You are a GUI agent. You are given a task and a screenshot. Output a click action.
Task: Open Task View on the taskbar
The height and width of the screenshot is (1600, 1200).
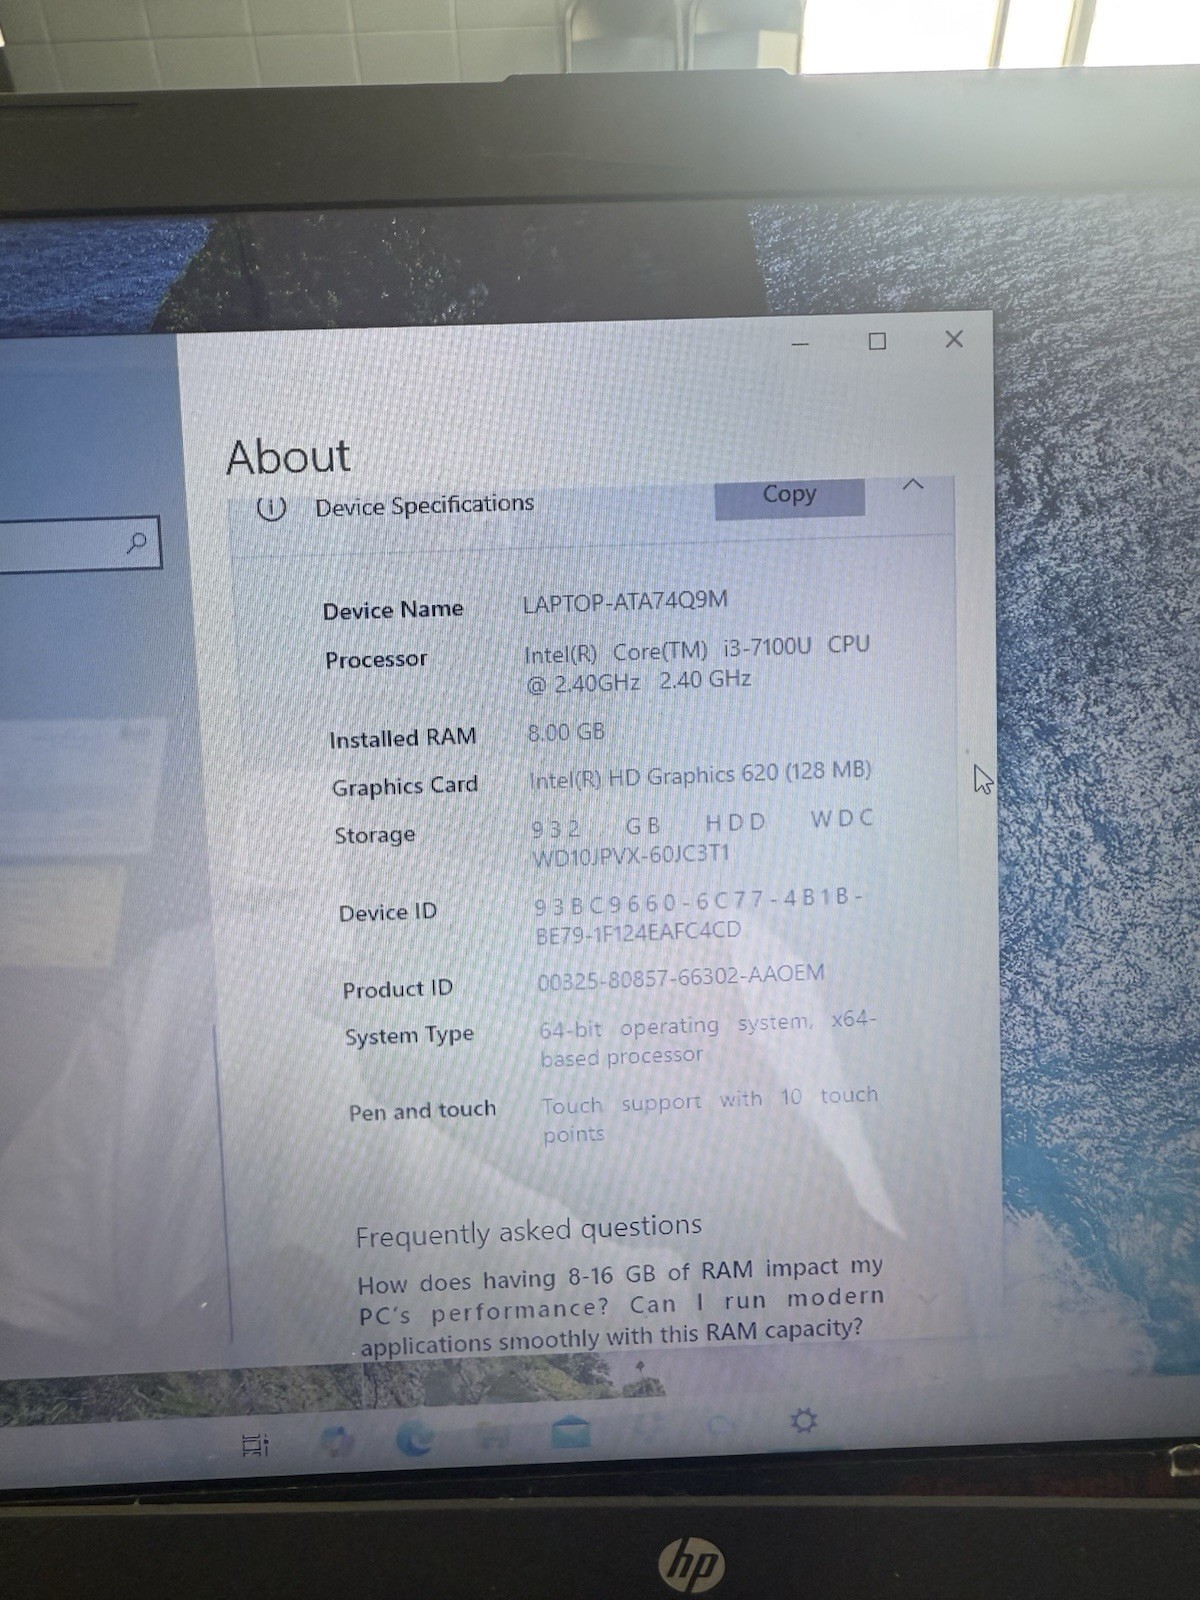256,1445
